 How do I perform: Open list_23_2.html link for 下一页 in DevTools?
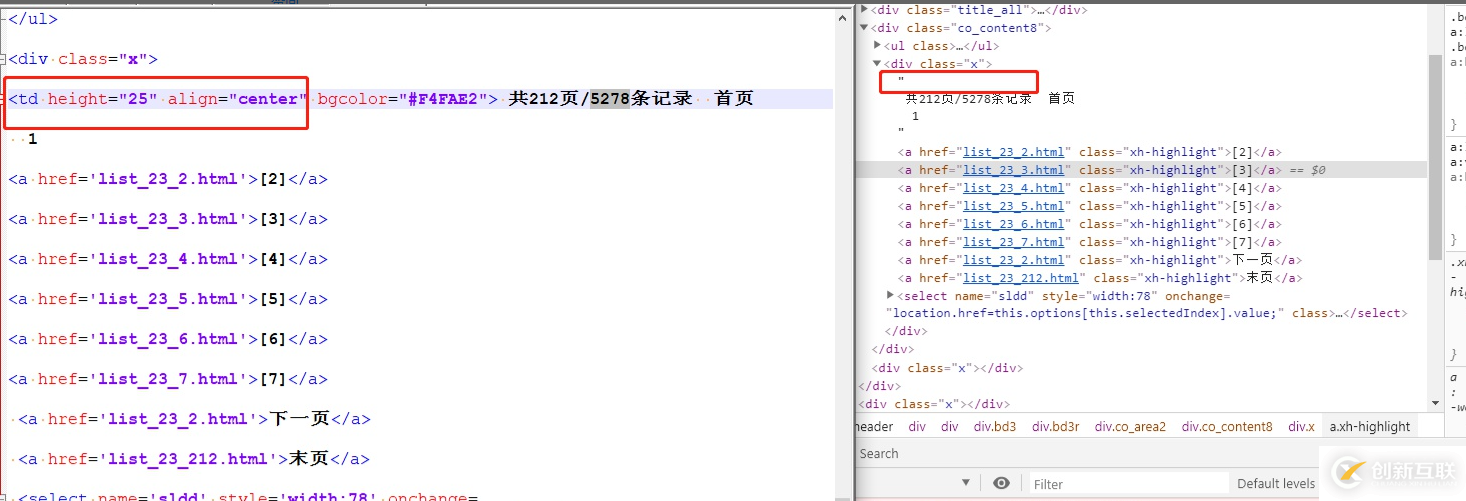click(1013, 260)
